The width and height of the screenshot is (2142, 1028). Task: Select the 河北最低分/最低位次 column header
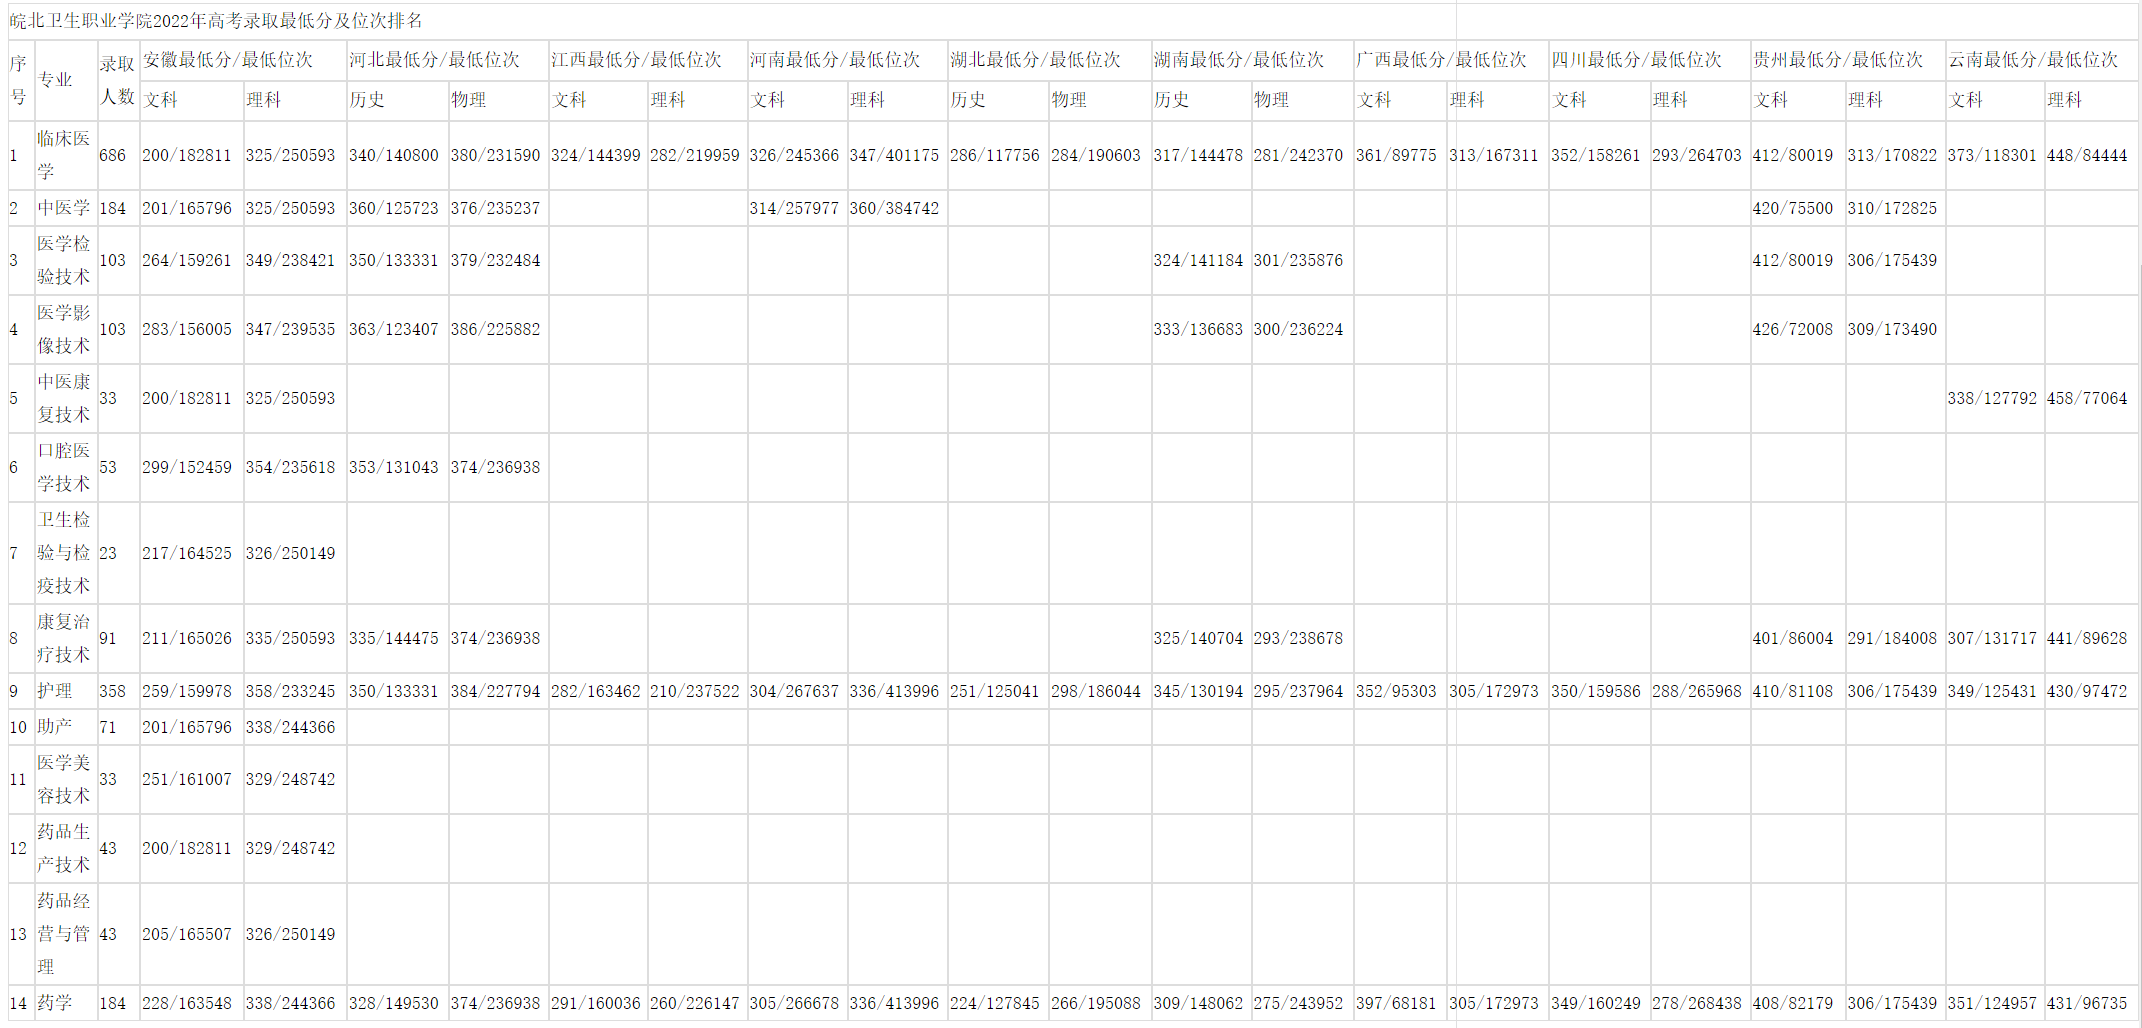point(434,60)
